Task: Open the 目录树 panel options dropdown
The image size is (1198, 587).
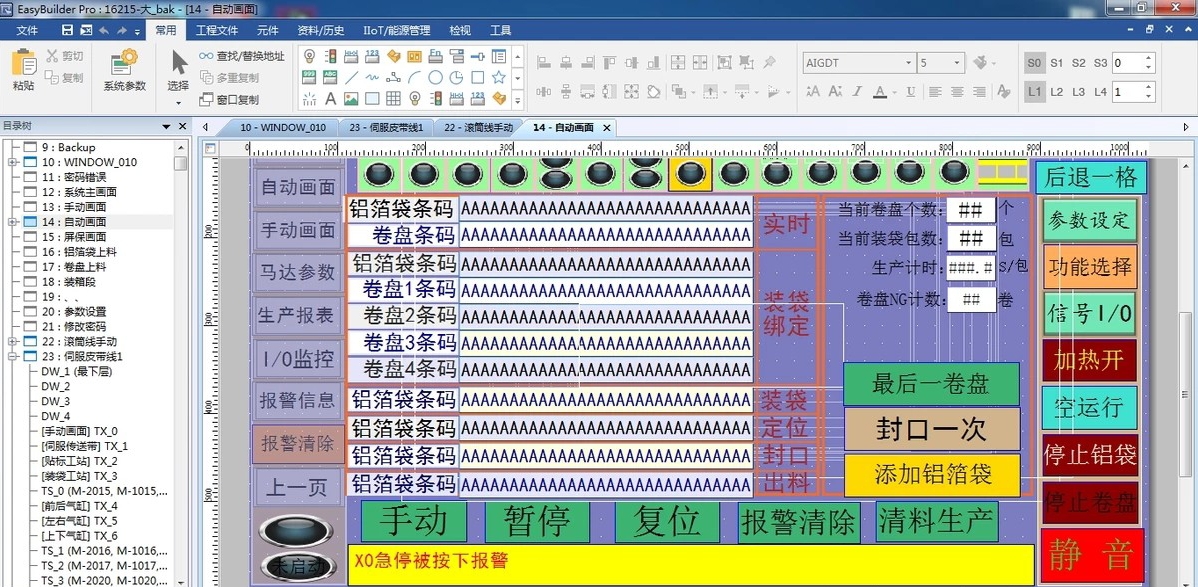Action: point(167,126)
